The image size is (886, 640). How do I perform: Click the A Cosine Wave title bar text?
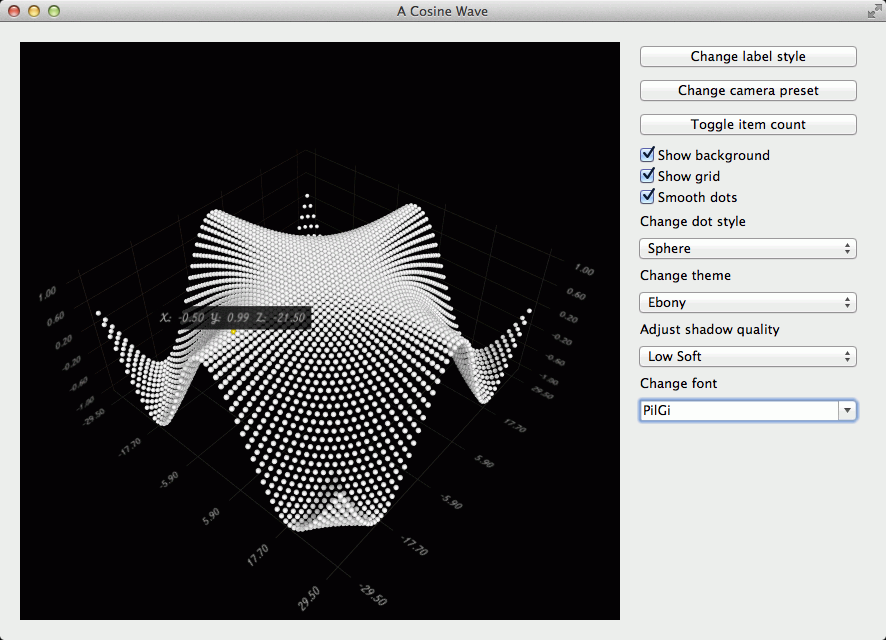click(442, 11)
